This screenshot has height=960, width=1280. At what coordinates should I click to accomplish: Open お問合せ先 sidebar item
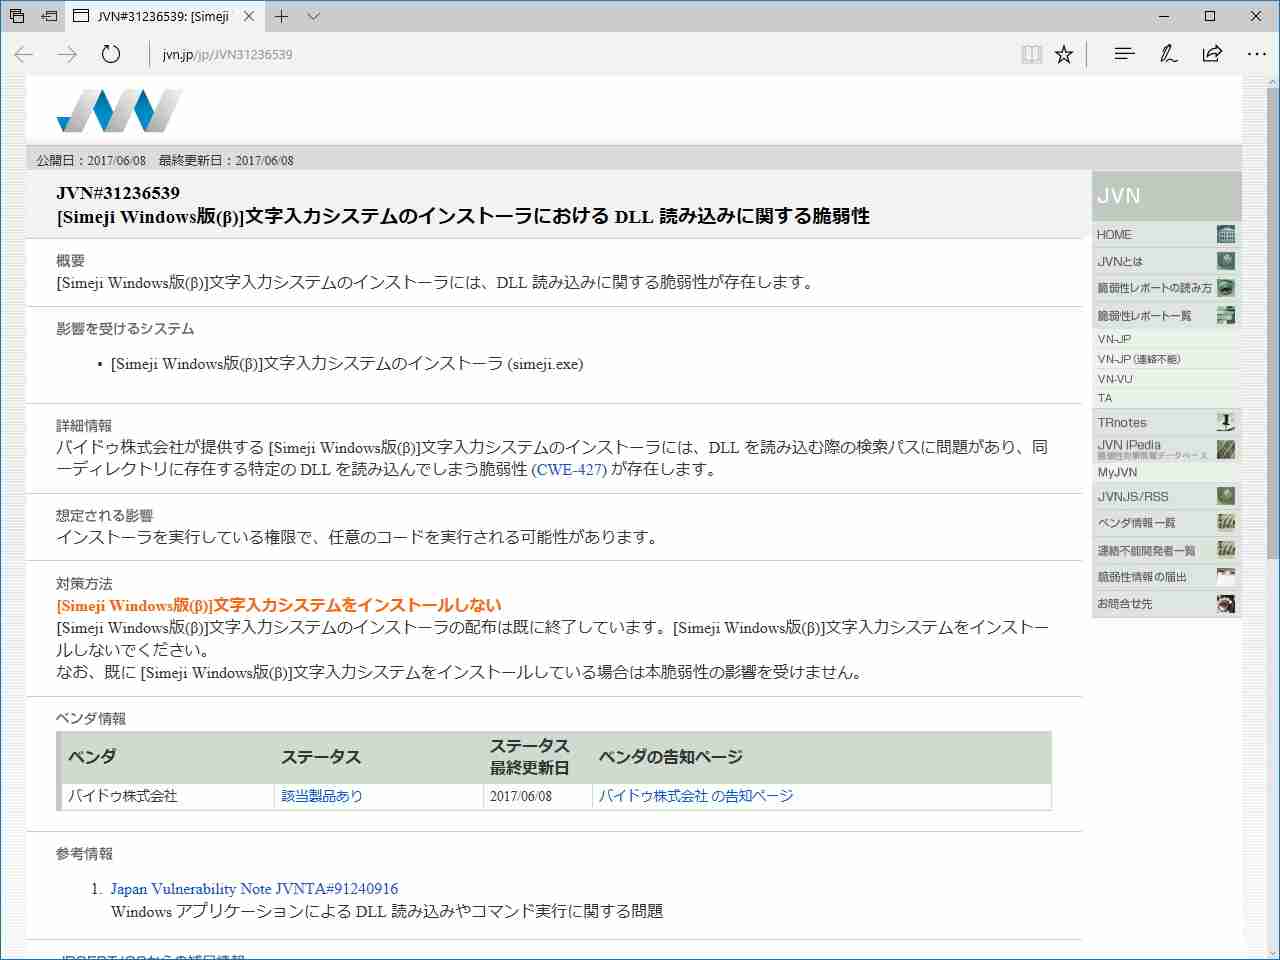click(1124, 604)
